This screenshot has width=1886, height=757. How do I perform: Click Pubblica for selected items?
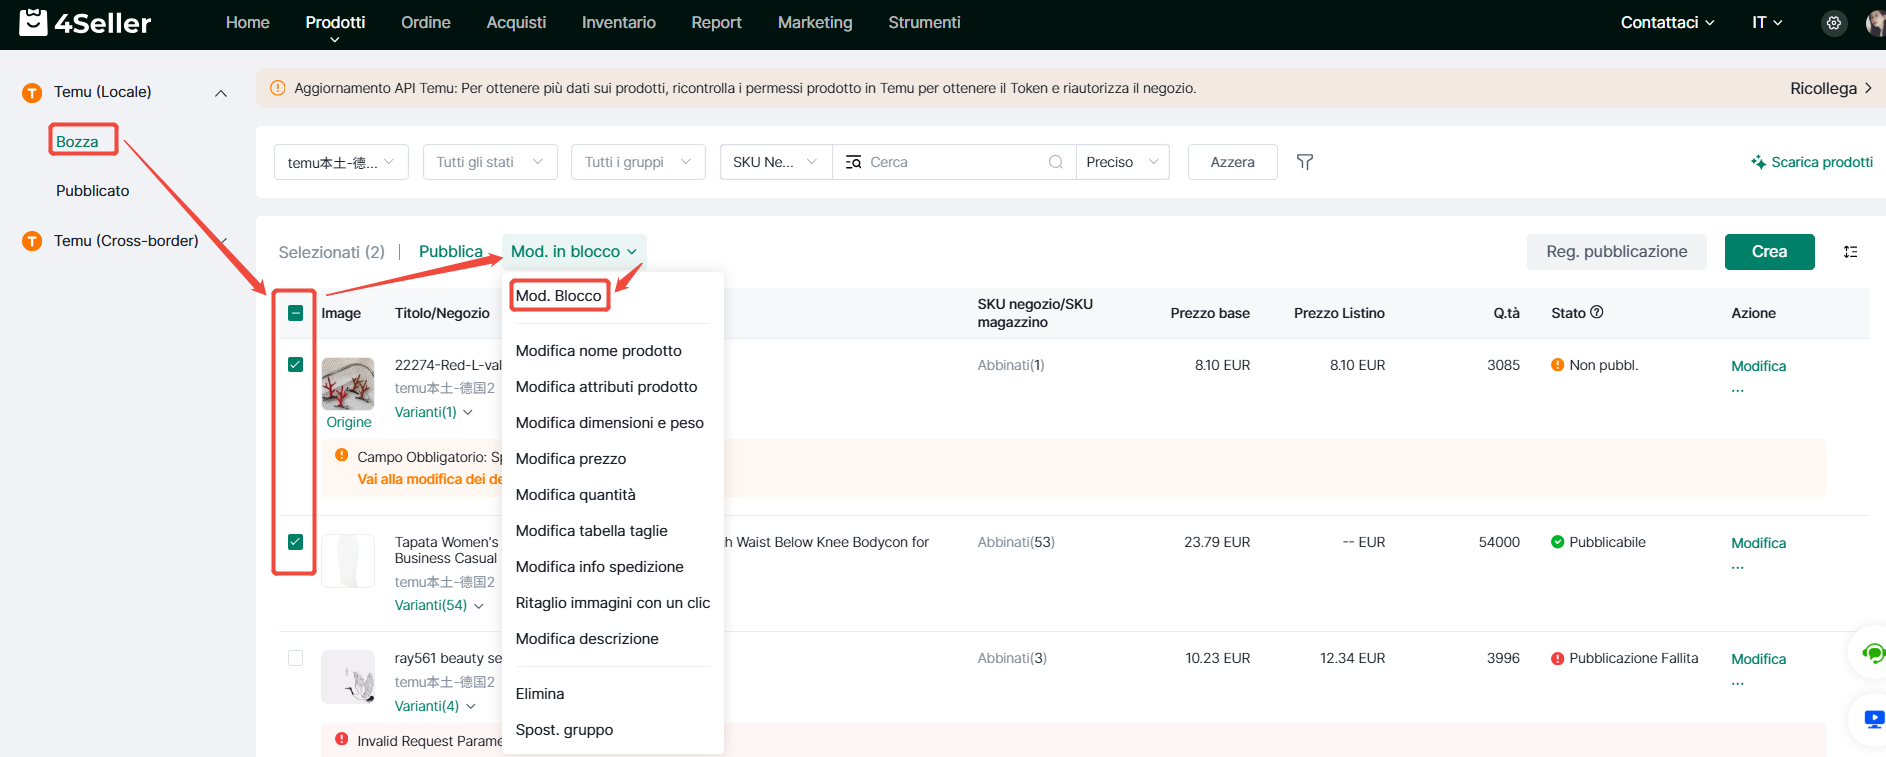[451, 252]
